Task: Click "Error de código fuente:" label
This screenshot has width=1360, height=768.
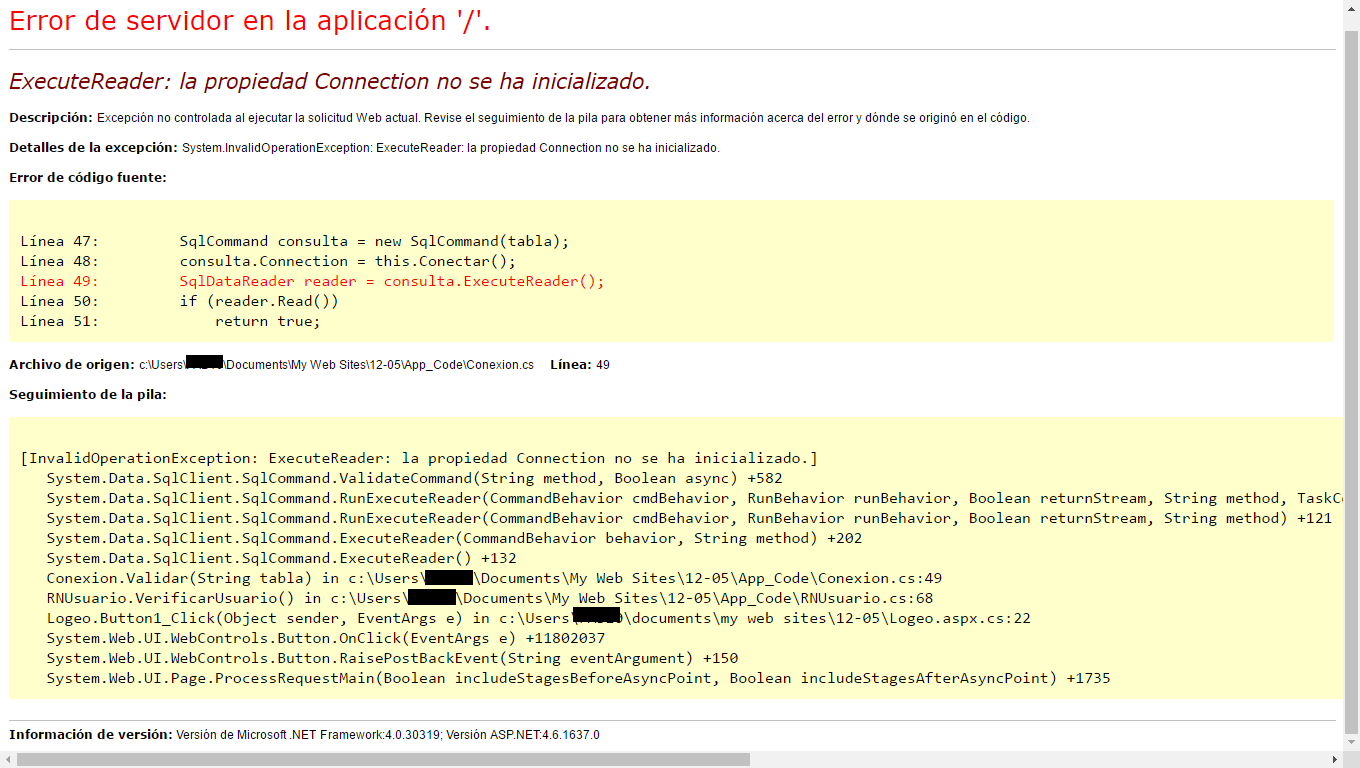Action: pyautogui.click(x=88, y=178)
